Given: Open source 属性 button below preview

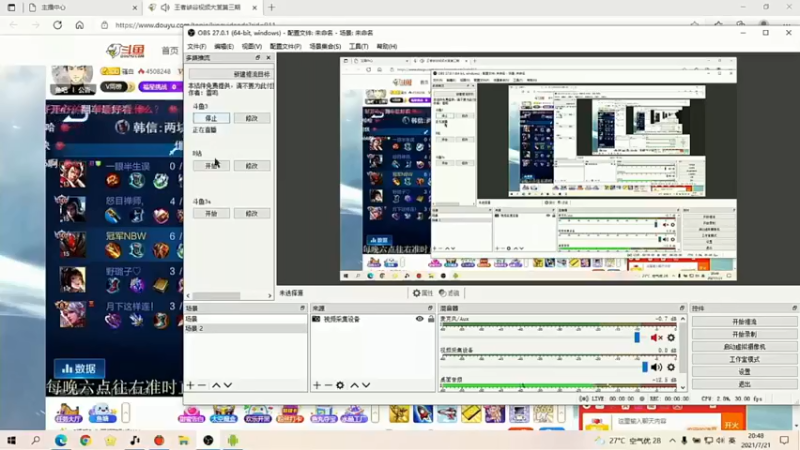Looking at the screenshot, I should 422,293.
